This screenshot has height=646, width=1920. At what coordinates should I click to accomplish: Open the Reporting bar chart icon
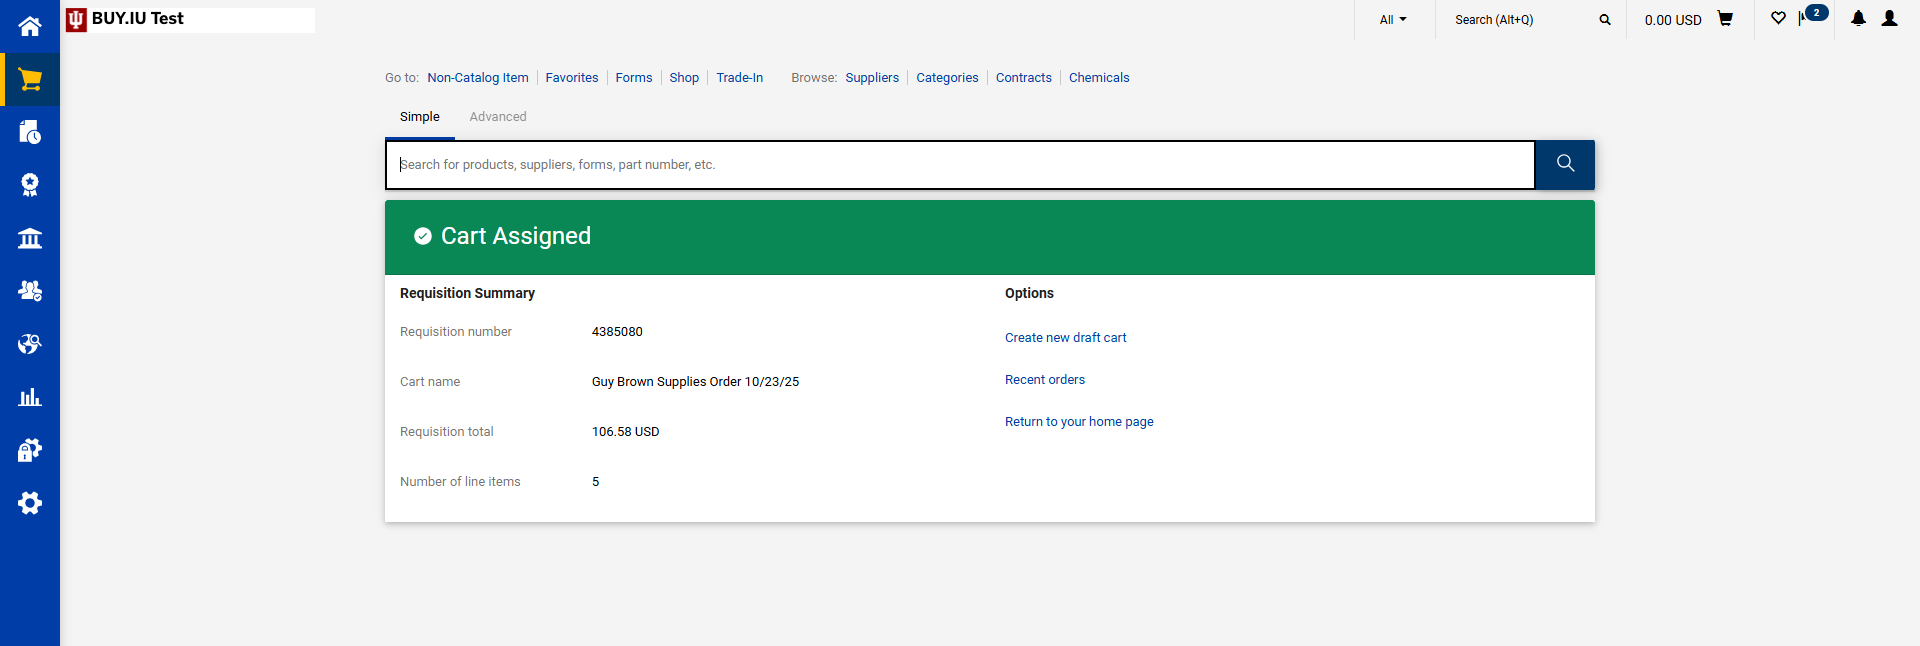pyautogui.click(x=30, y=397)
